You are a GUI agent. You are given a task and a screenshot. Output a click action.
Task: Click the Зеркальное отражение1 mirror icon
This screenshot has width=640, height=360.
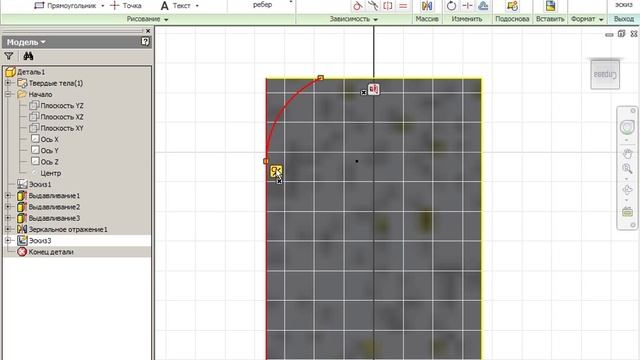pos(22,229)
